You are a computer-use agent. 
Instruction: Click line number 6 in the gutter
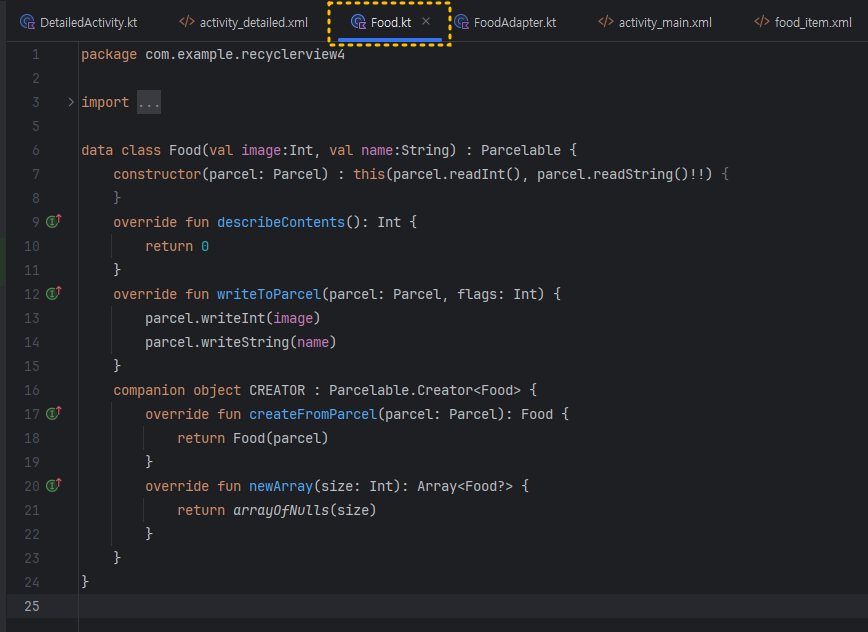tap(35, 151)
